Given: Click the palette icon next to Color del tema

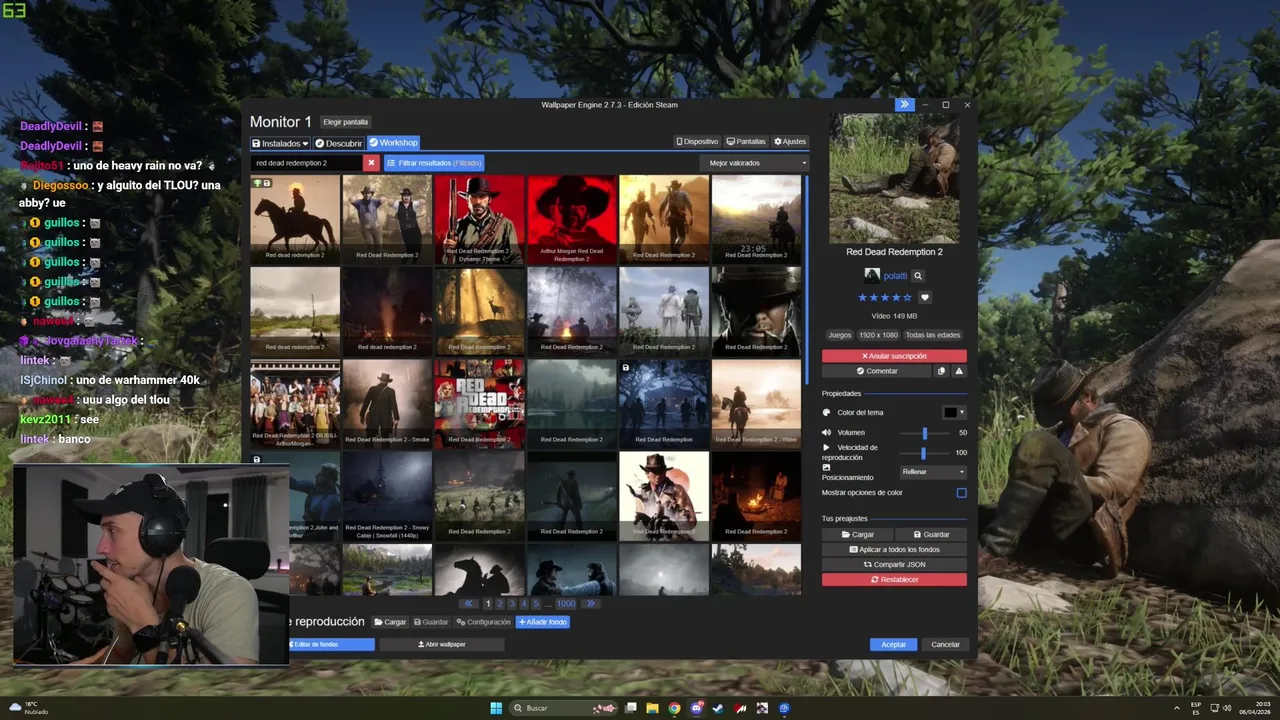Looking at the screenshot, I should pos(827,412).
